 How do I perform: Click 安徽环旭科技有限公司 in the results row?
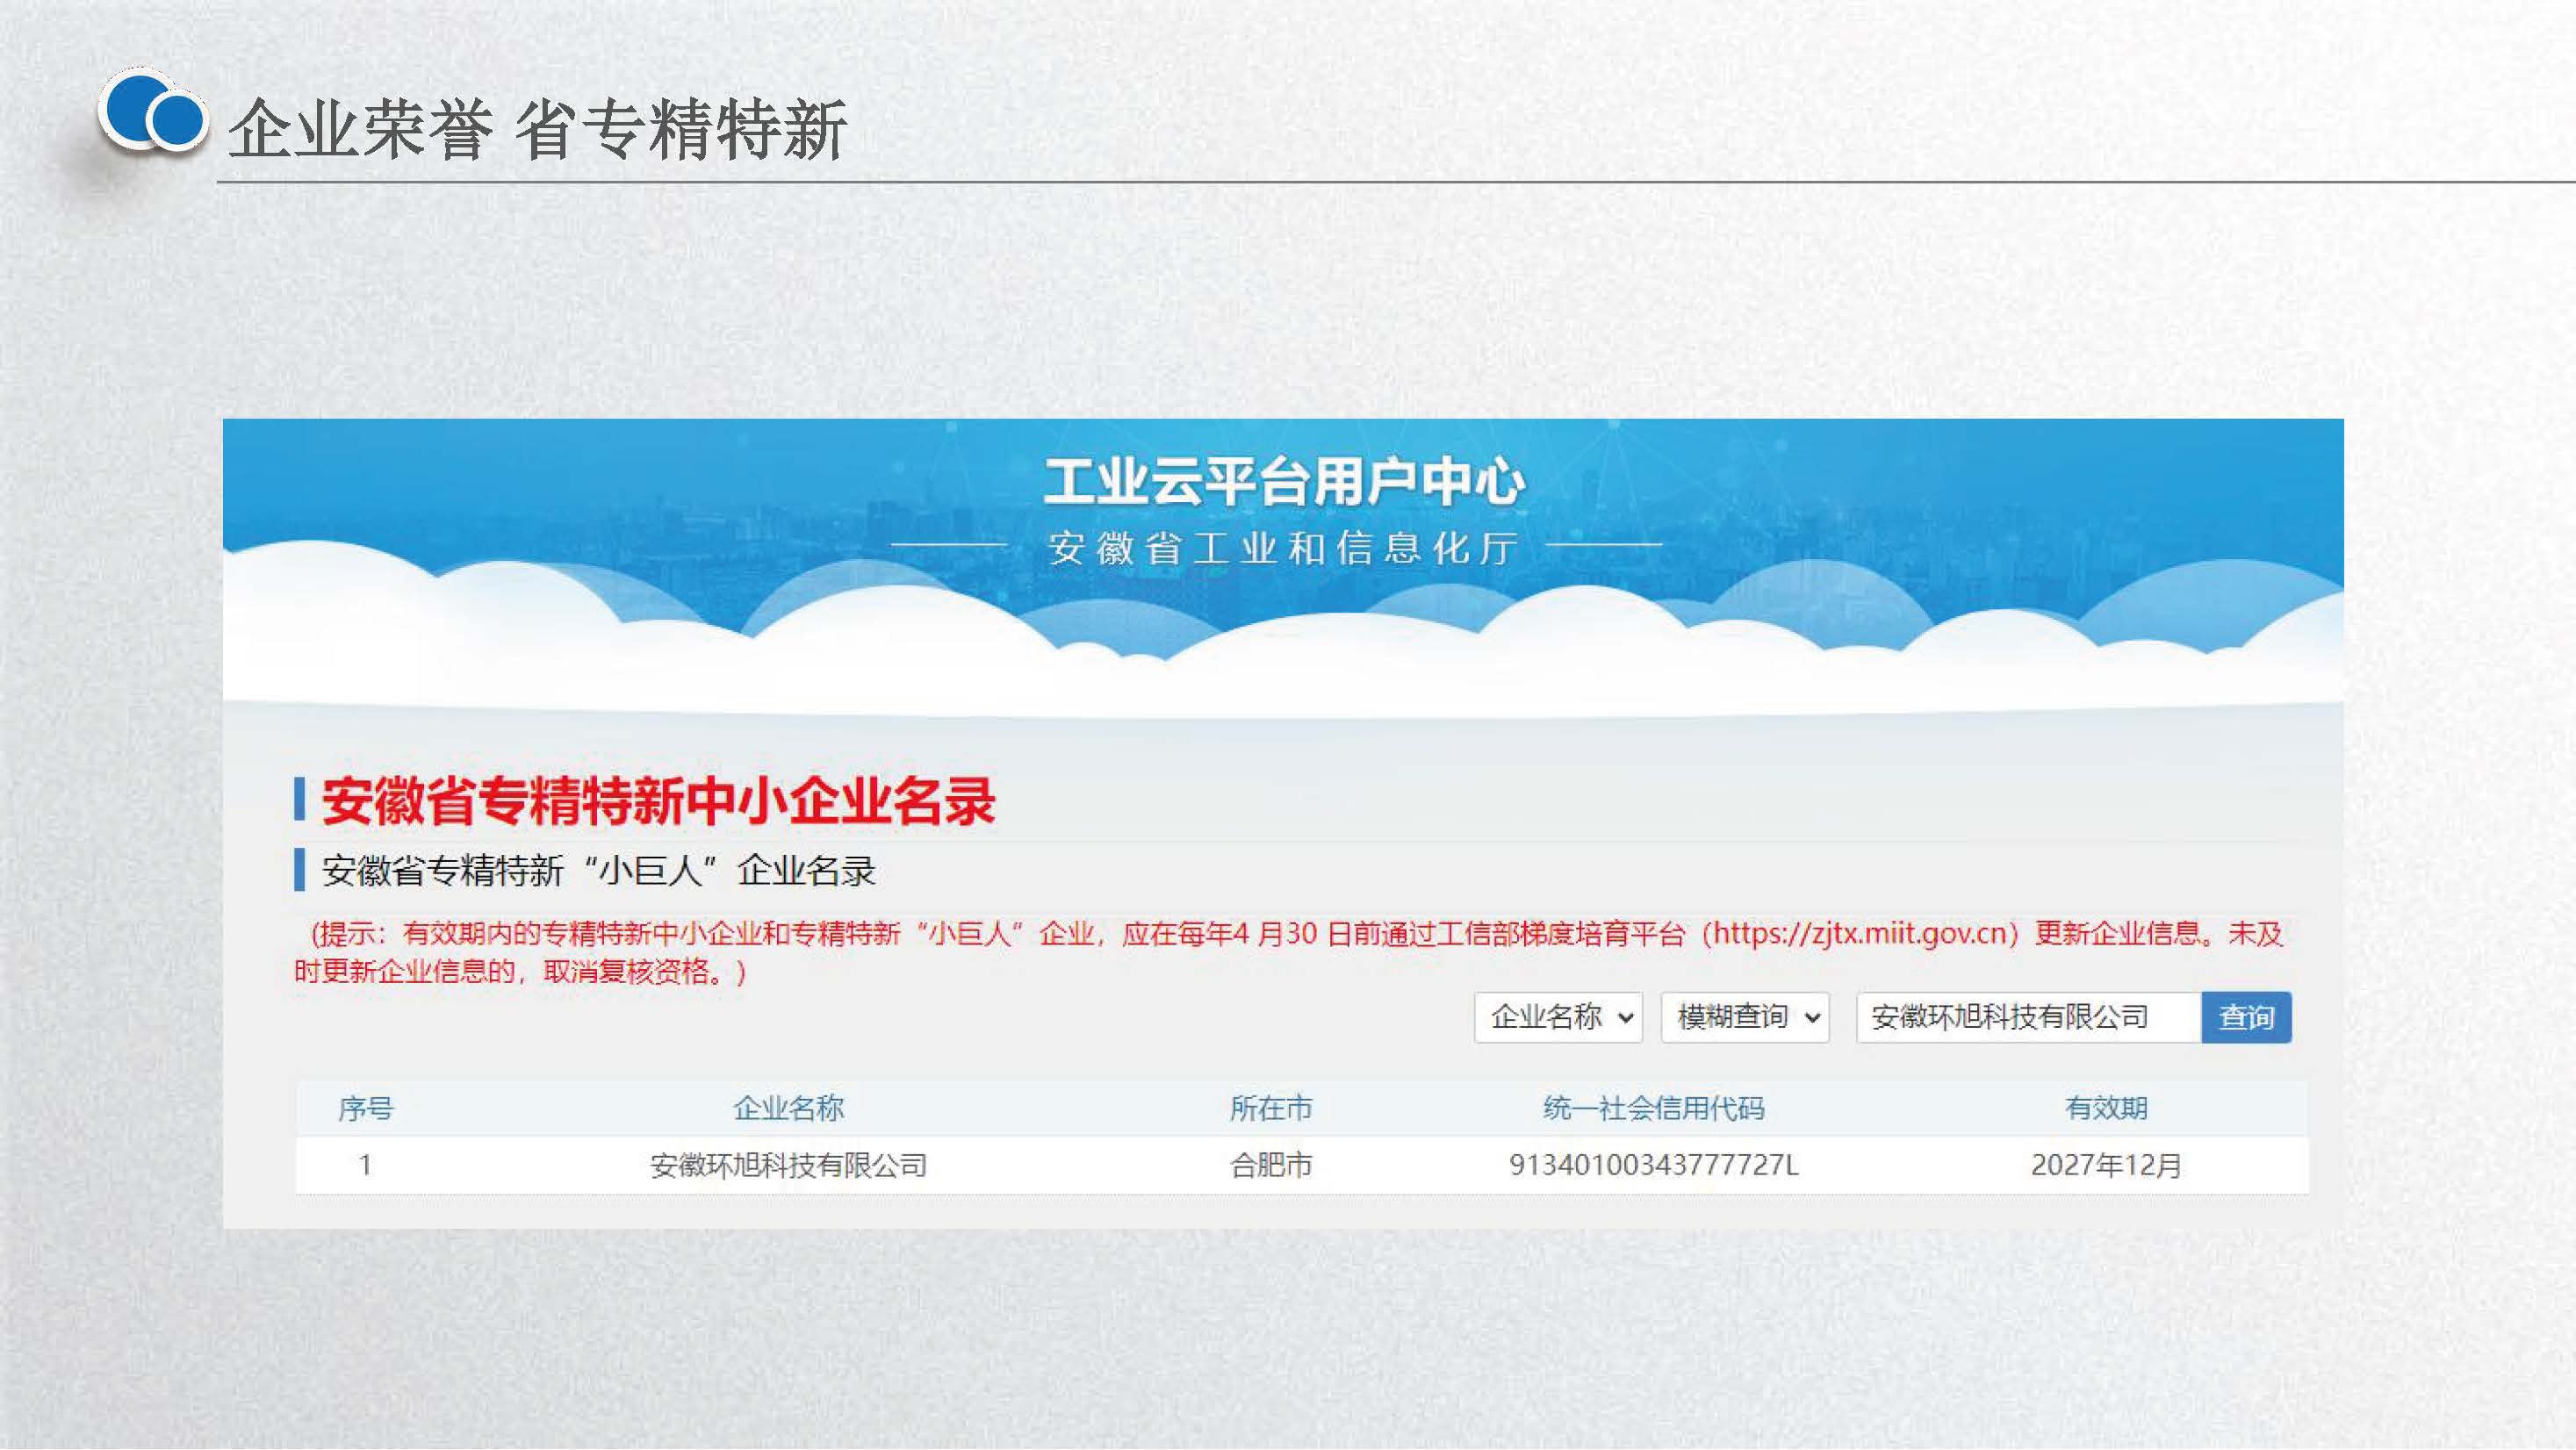pos(788,1165)
